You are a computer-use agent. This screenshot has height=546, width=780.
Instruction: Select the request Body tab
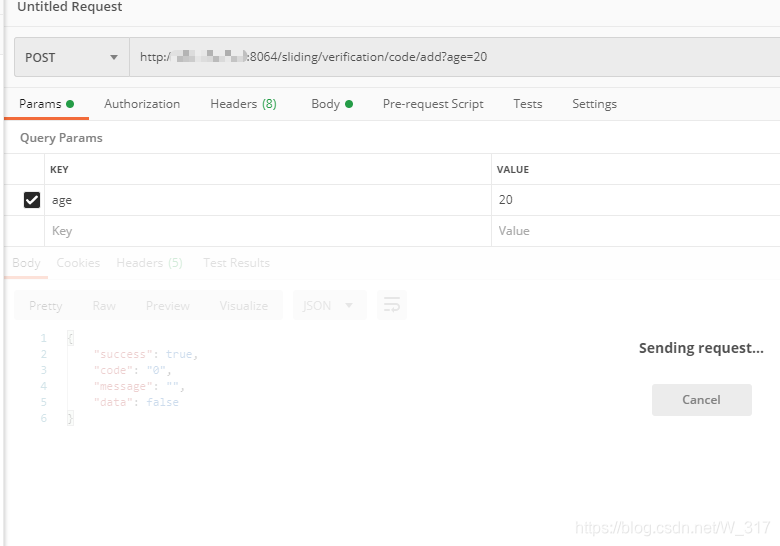(332, 104)
